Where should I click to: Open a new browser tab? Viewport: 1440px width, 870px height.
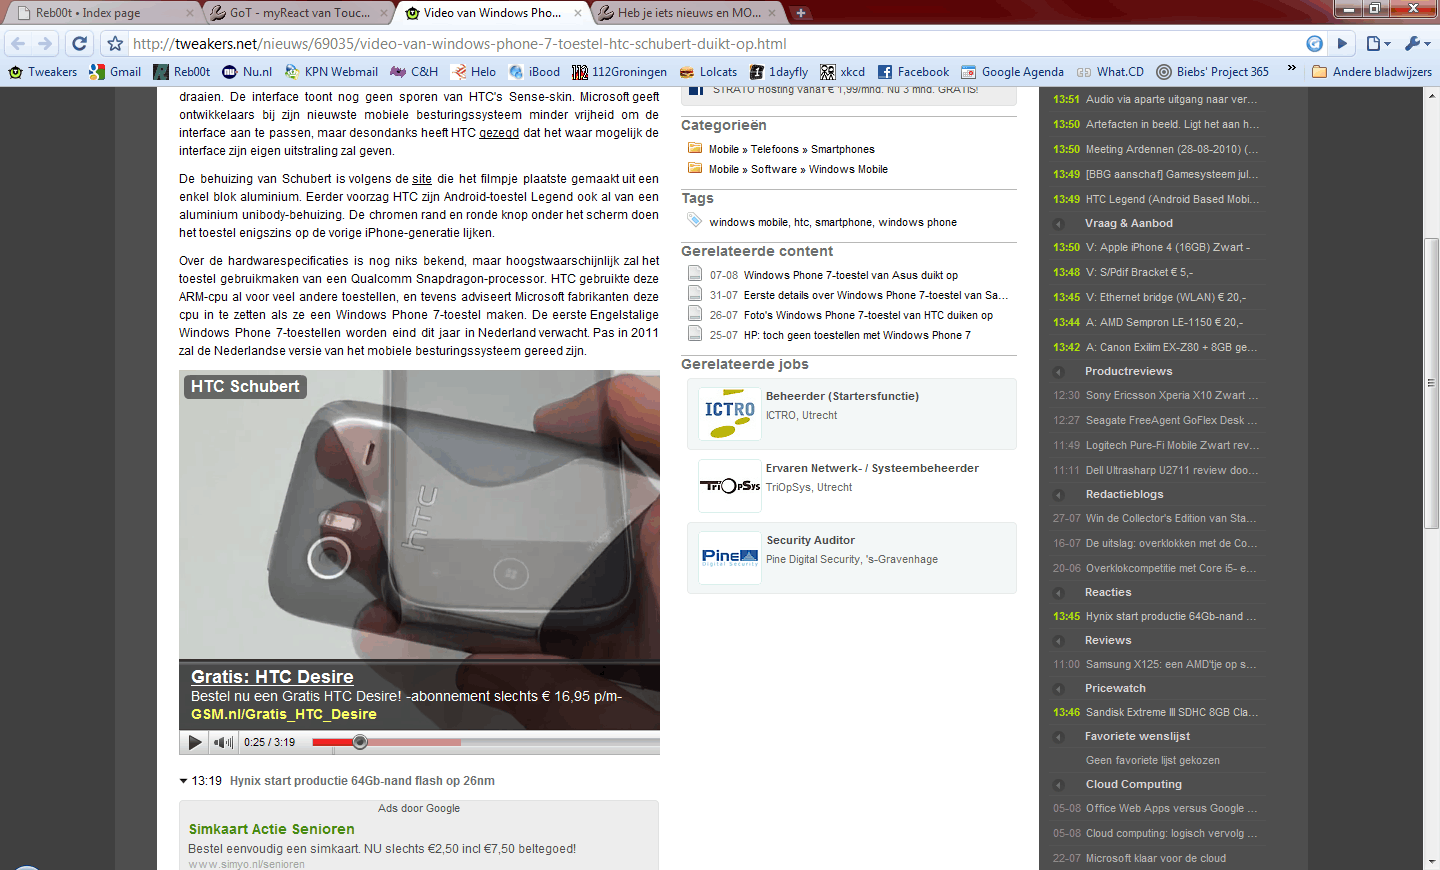(x=801, y=13)
